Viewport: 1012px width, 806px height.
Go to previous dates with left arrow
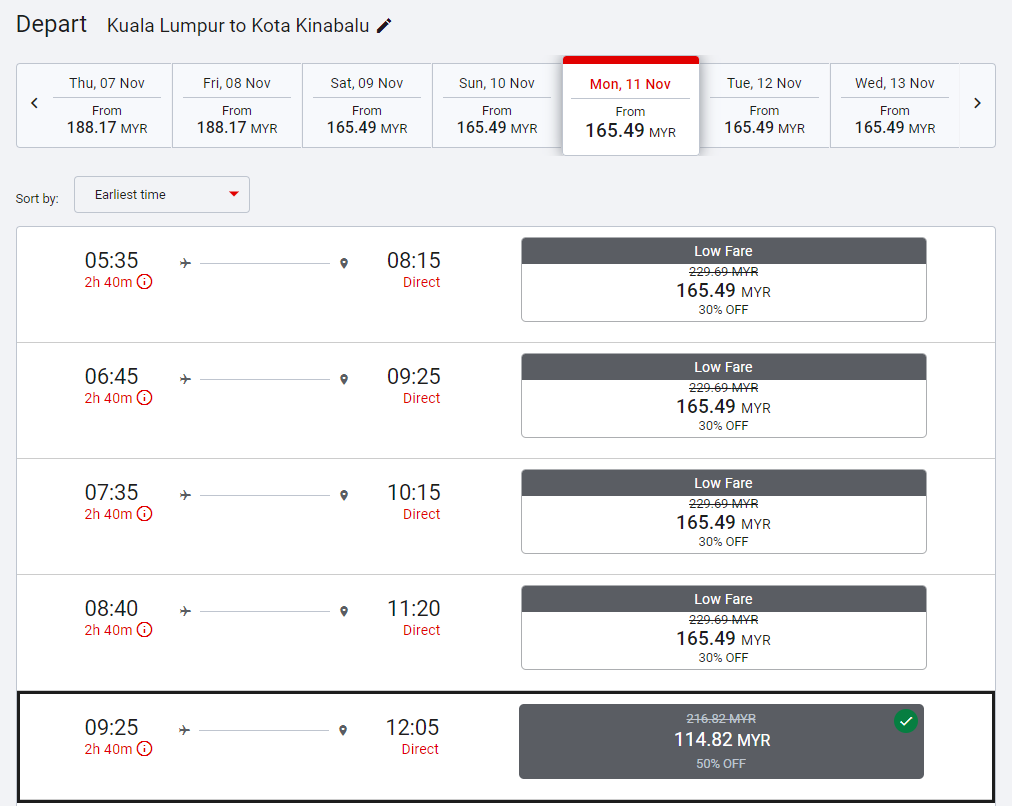(35, 104)
